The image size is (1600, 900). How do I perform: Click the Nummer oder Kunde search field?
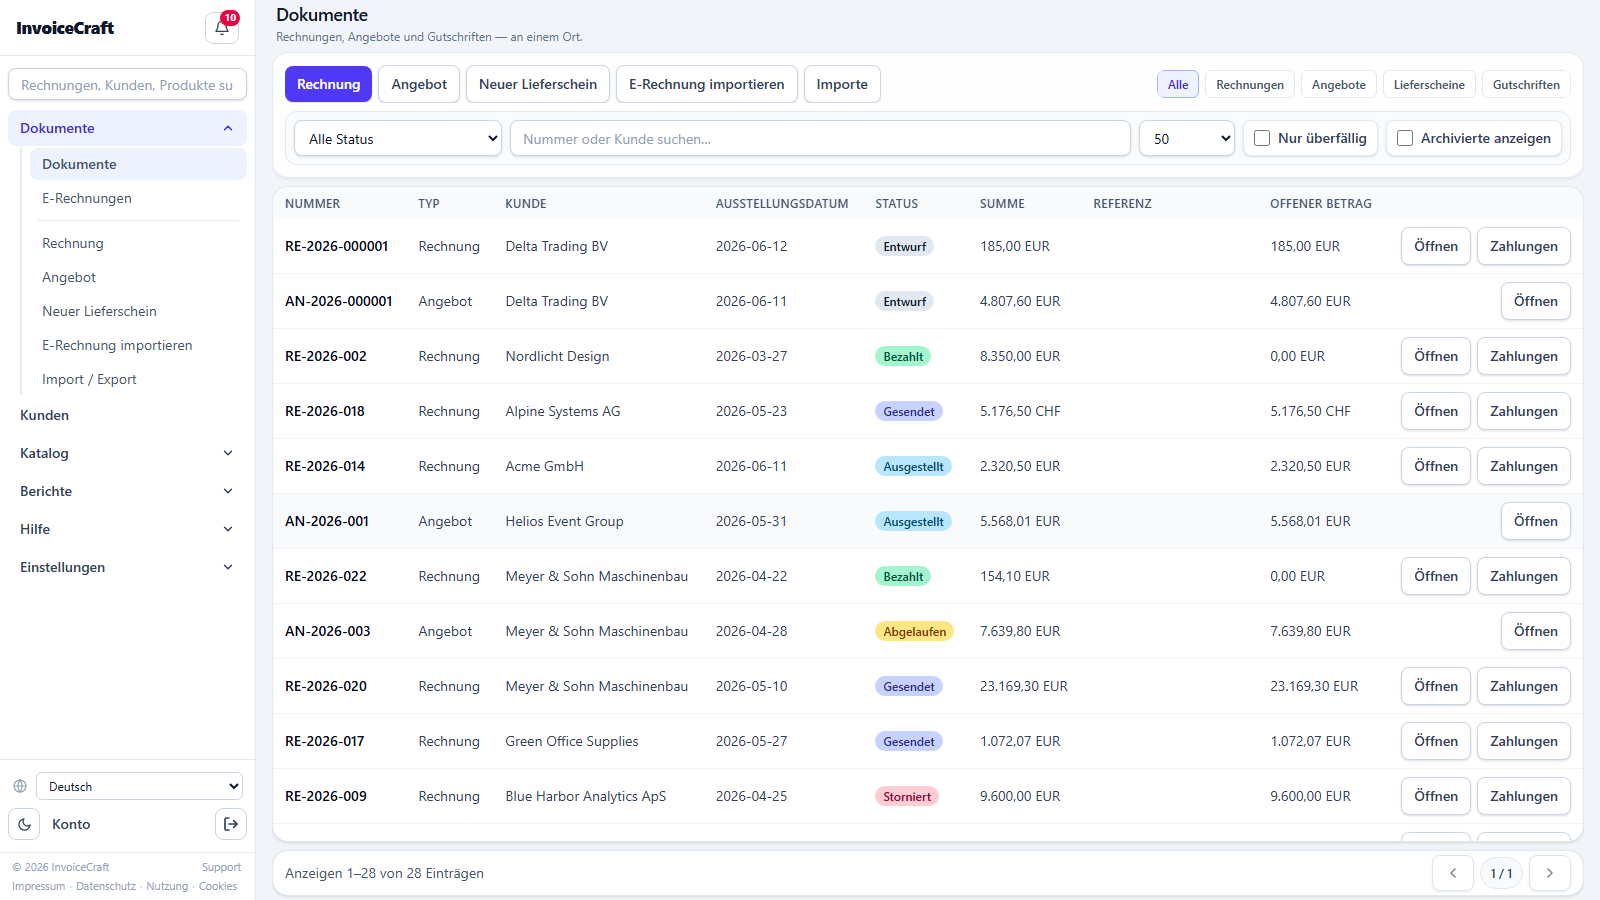820,138
